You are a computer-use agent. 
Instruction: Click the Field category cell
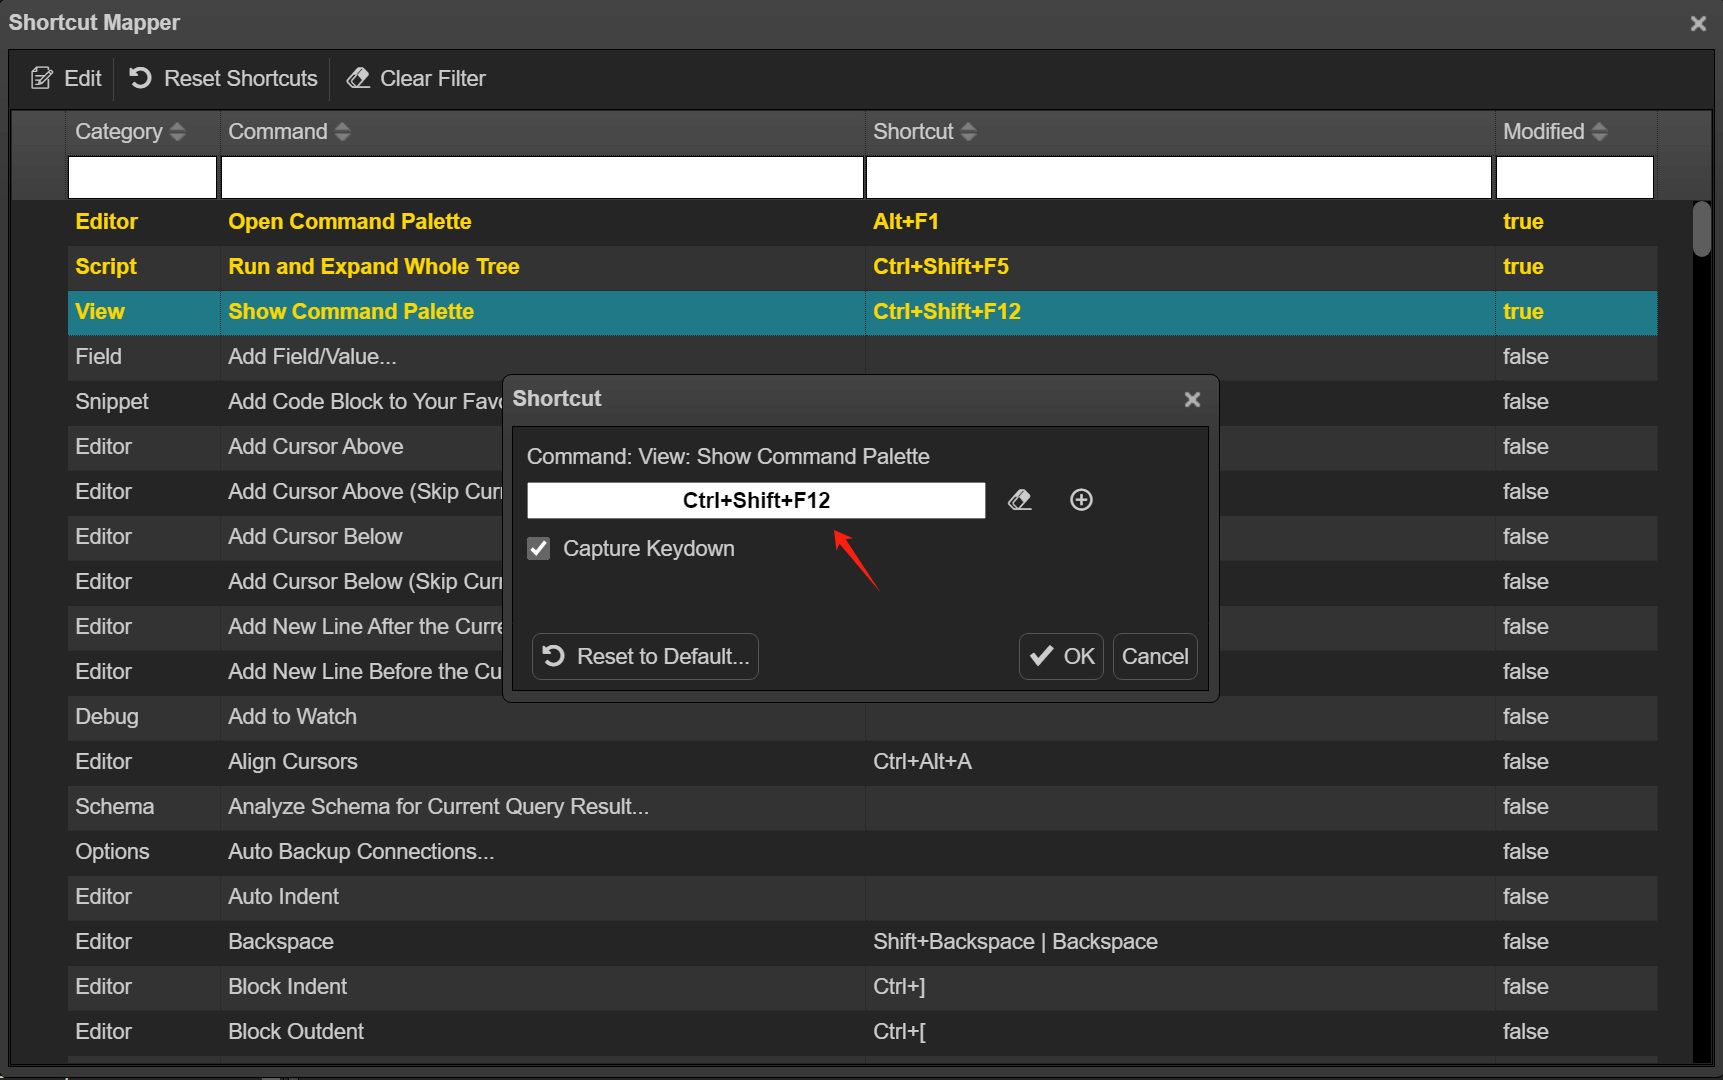pyautogui.click(x=144, y=357)
